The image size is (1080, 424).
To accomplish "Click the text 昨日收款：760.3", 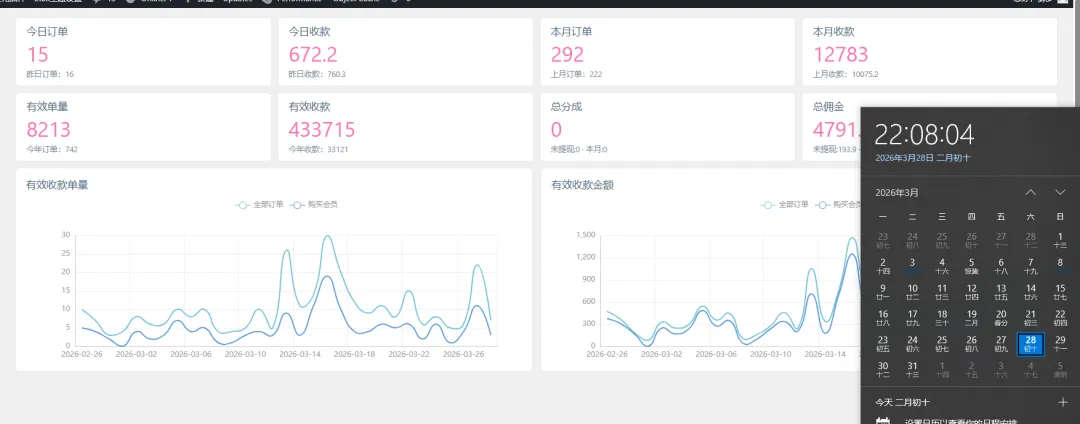I will tap(317, 74).
